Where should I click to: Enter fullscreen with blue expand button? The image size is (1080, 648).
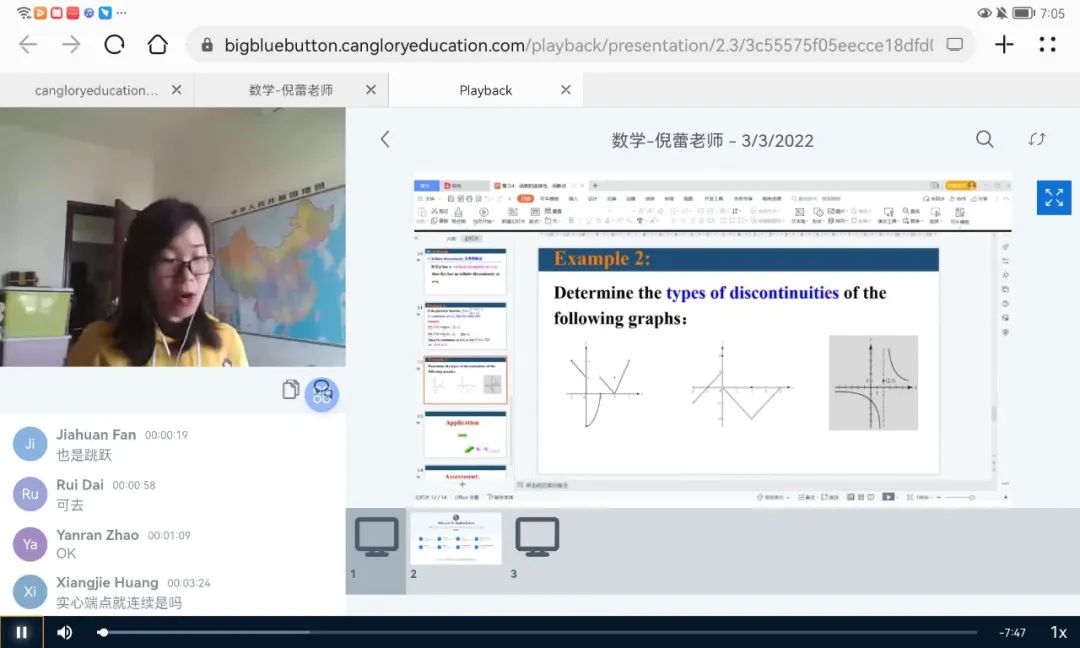pos(1054,198)
